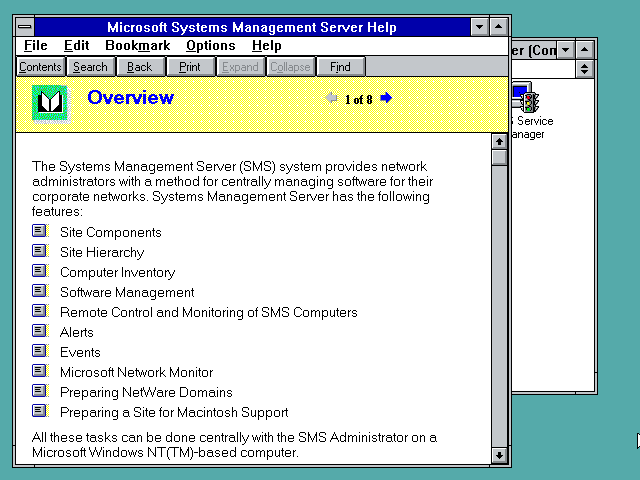The width and height of the screenshot is (640, 480).
Task: Open the Options menu
Action: point(211,46)
